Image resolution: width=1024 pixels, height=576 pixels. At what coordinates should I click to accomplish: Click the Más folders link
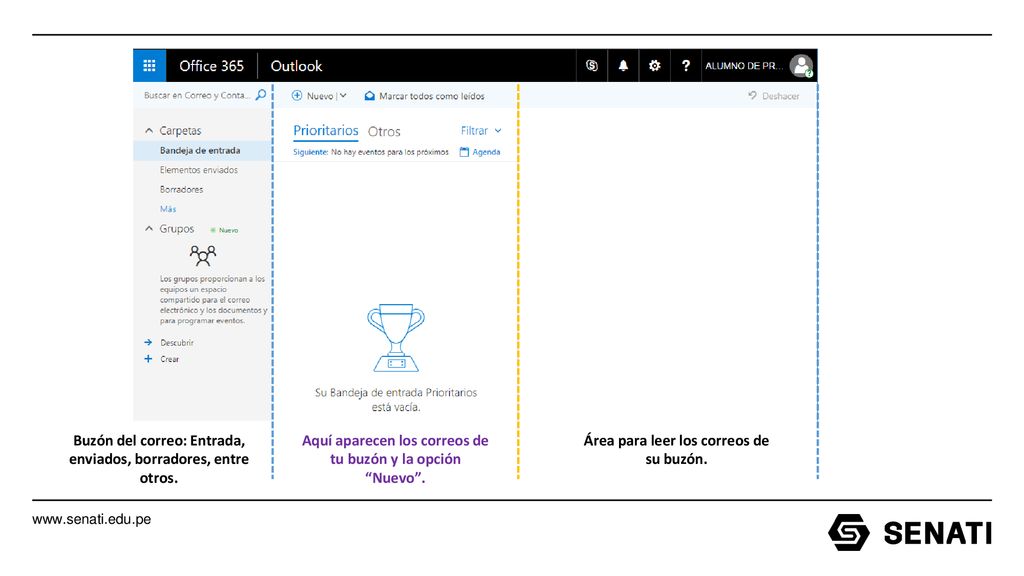coord(168,209)
